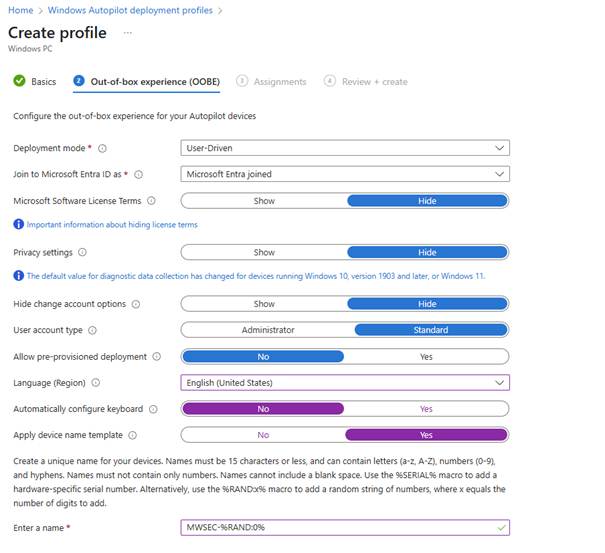Click info icon beside Apply device name template

pos(131,435)
